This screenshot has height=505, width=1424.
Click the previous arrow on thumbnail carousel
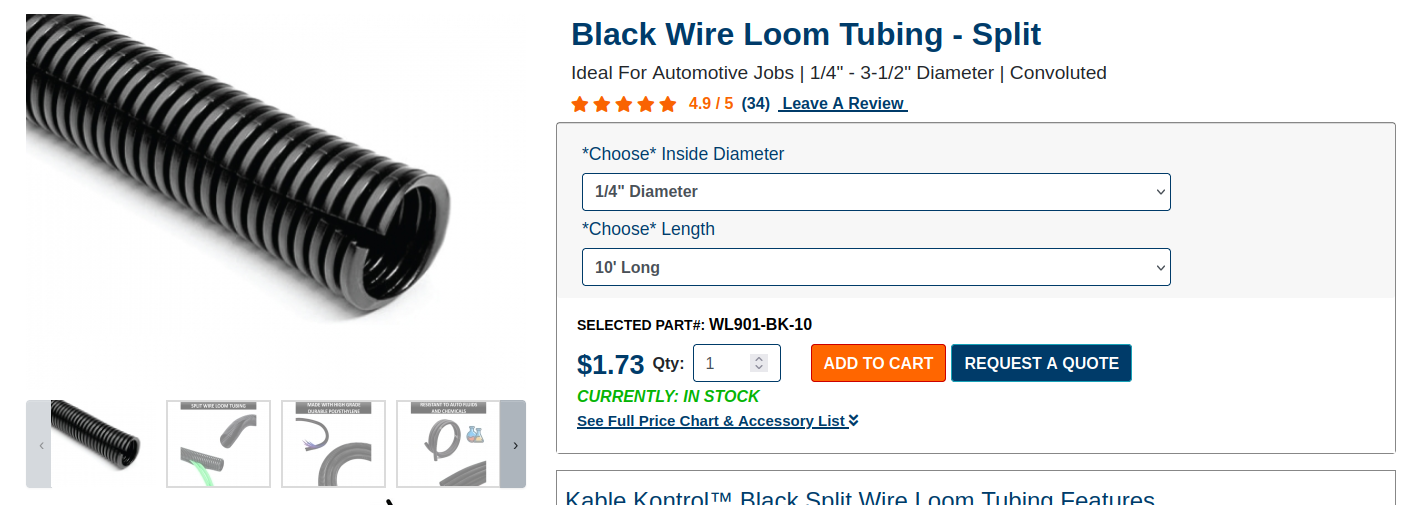pos(40,445)
